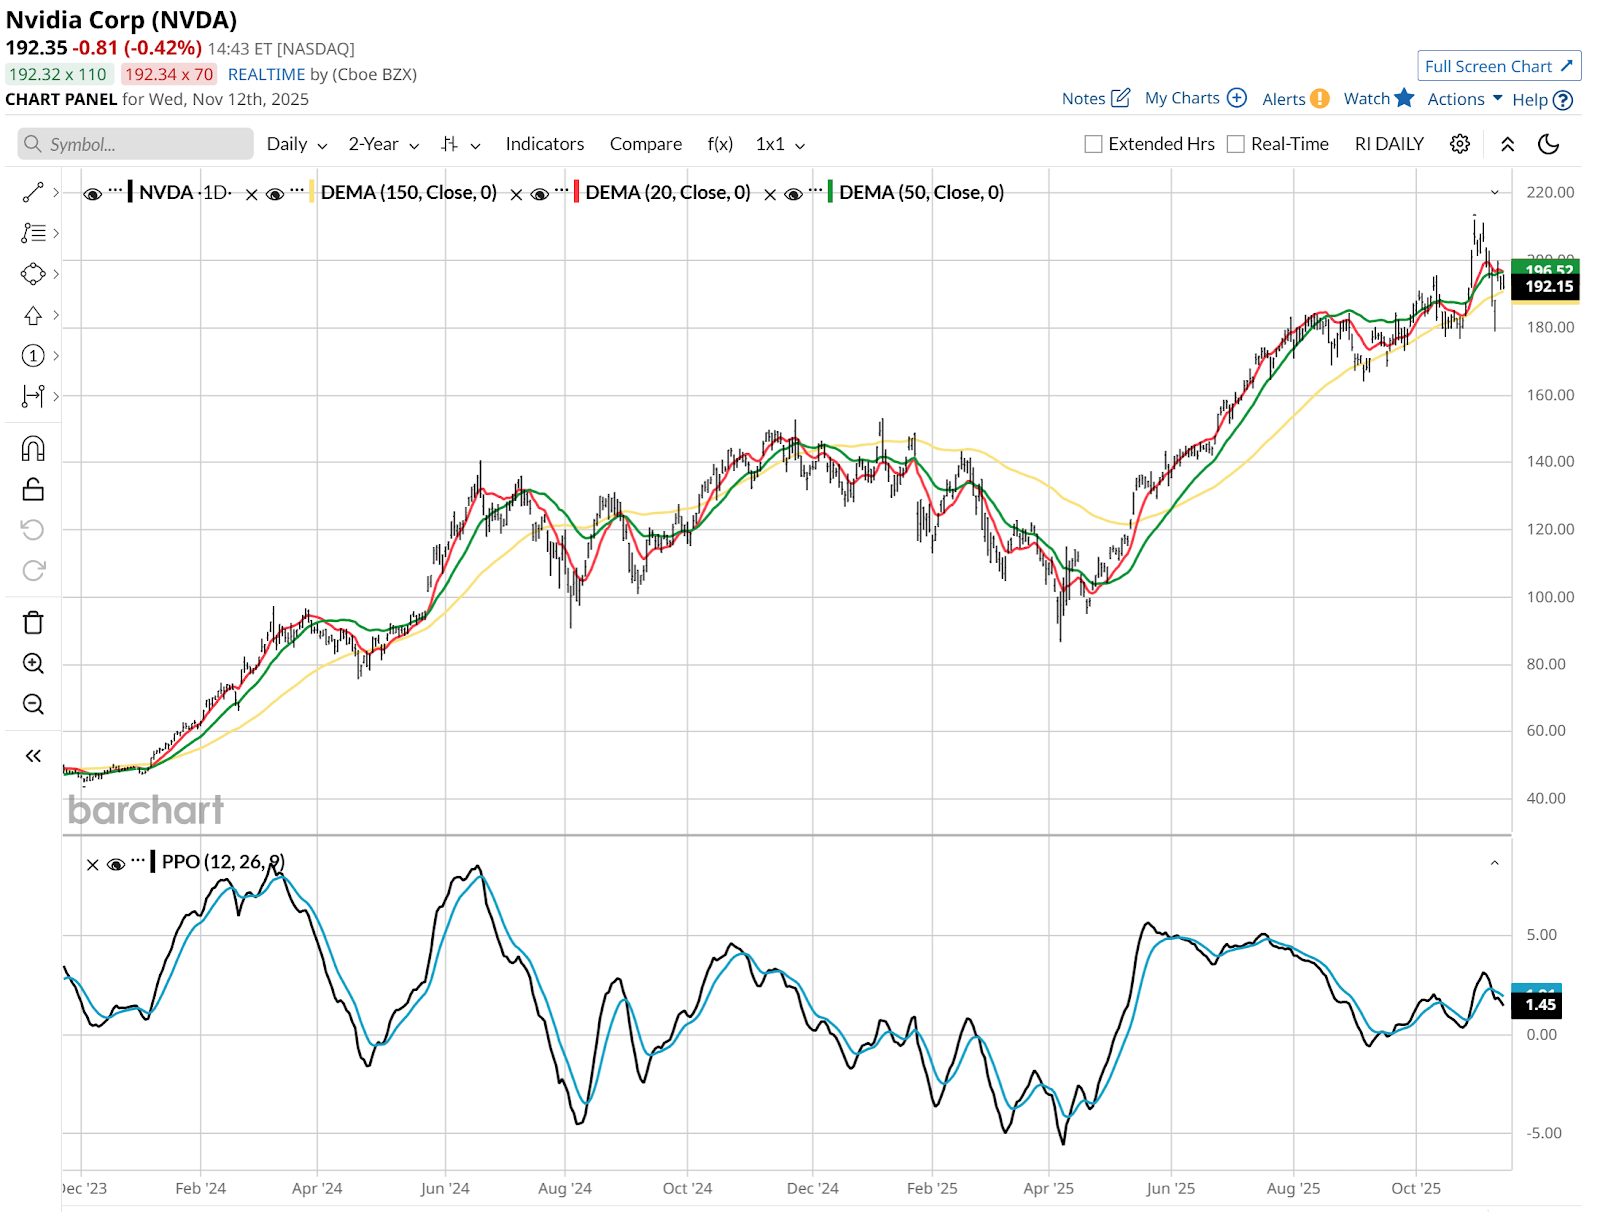Viewport: 1600px width, 1212px height.
Task: Click the Compare menu item
Action: coord(645,144)
